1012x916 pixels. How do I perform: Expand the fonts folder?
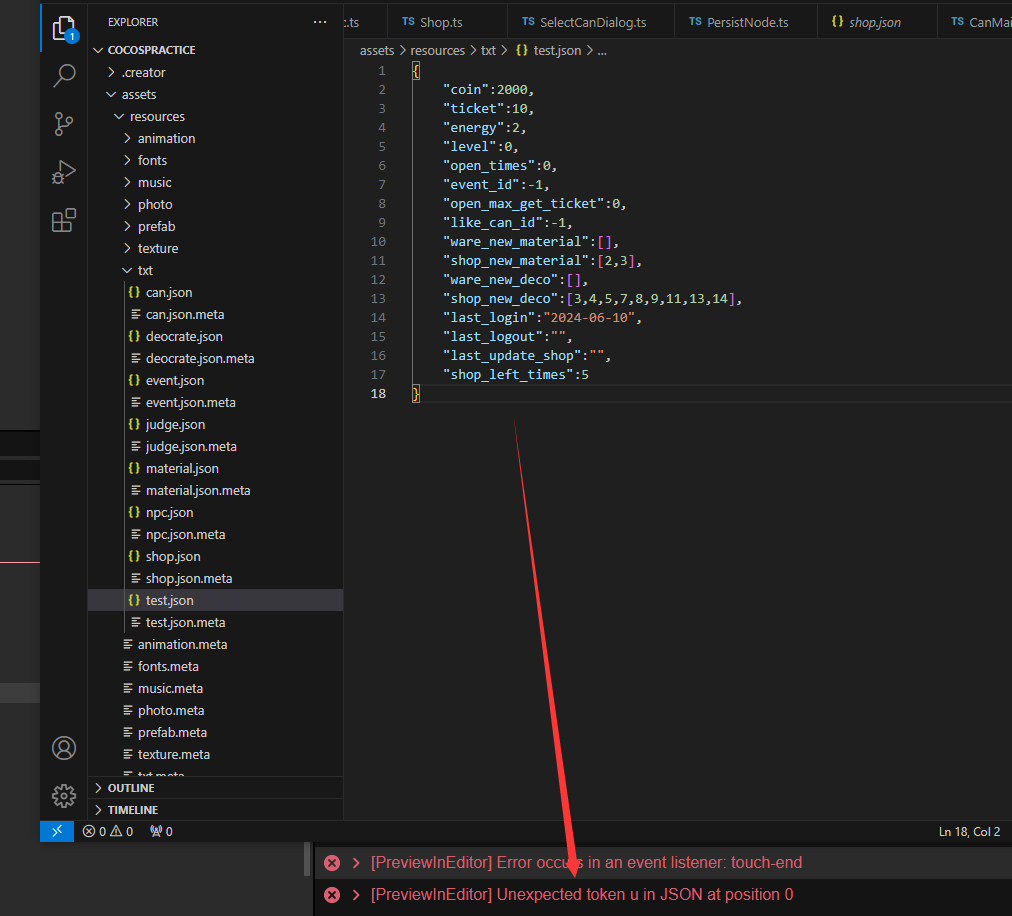click(x=127, y=160)
